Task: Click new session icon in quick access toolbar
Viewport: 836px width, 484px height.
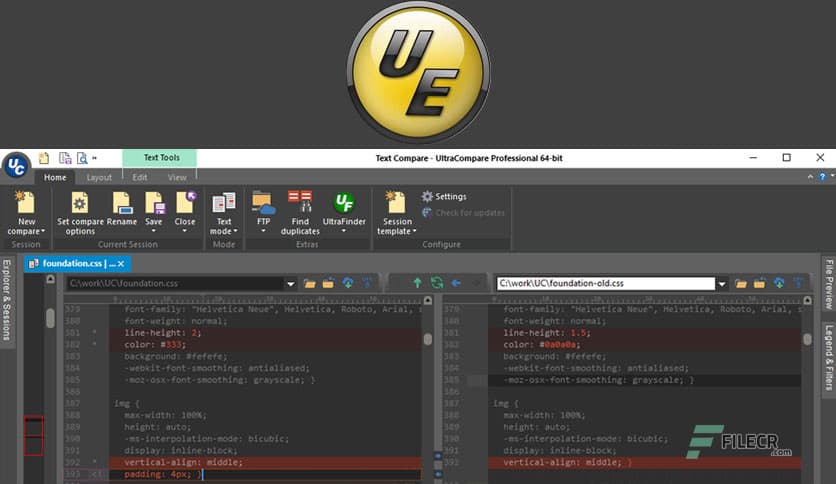Action: 44,158
